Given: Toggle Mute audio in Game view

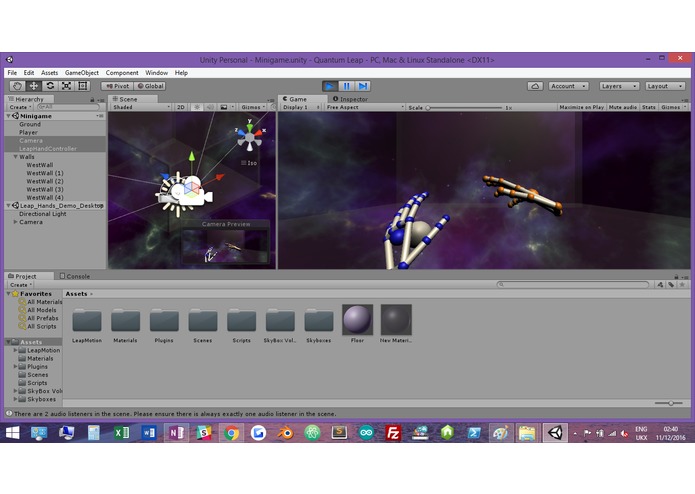Looking at the screenshot, I should tap(623, 107).
